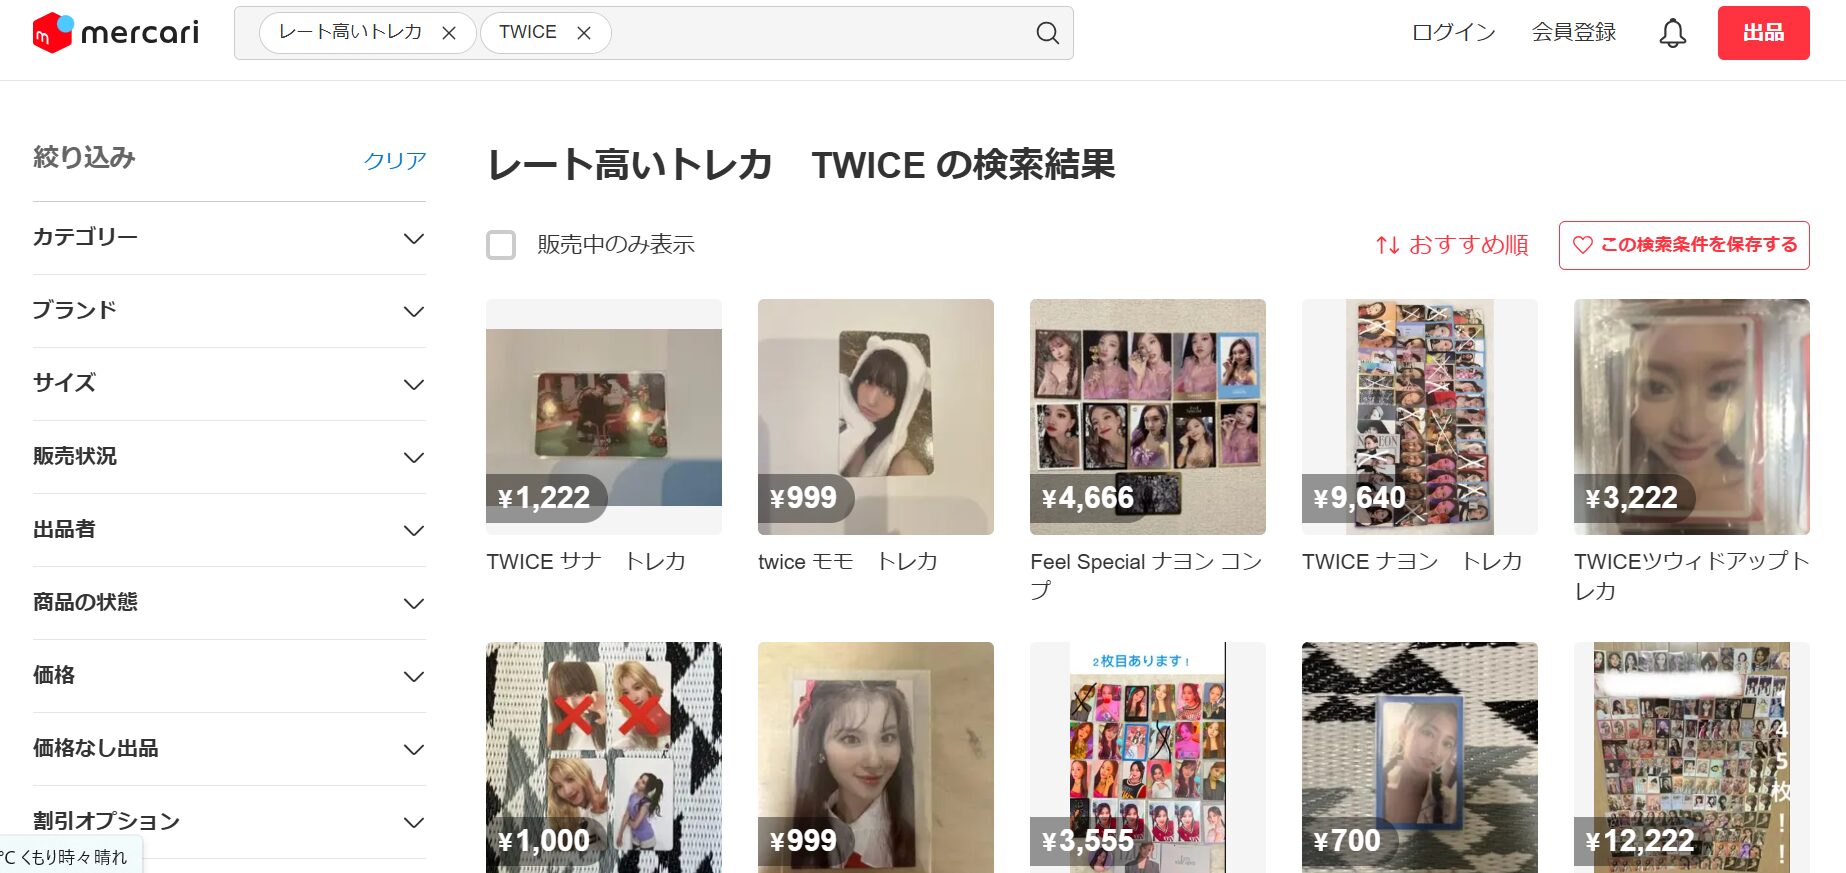This screenshot has width=1846, height=873.
Task: Click the red 出品 button
Action: click(1763, 33)
